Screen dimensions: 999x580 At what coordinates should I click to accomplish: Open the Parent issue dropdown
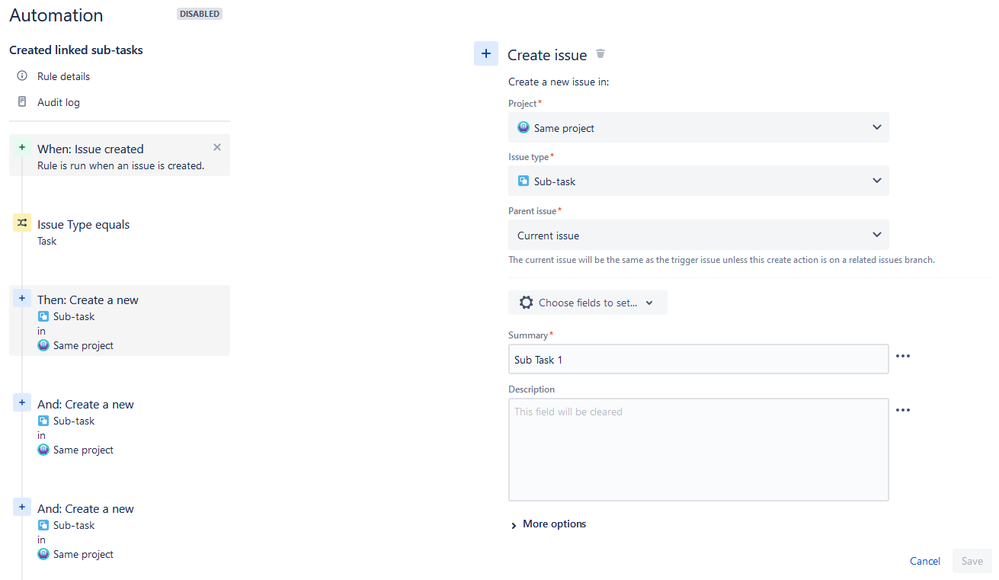[698, 235]
